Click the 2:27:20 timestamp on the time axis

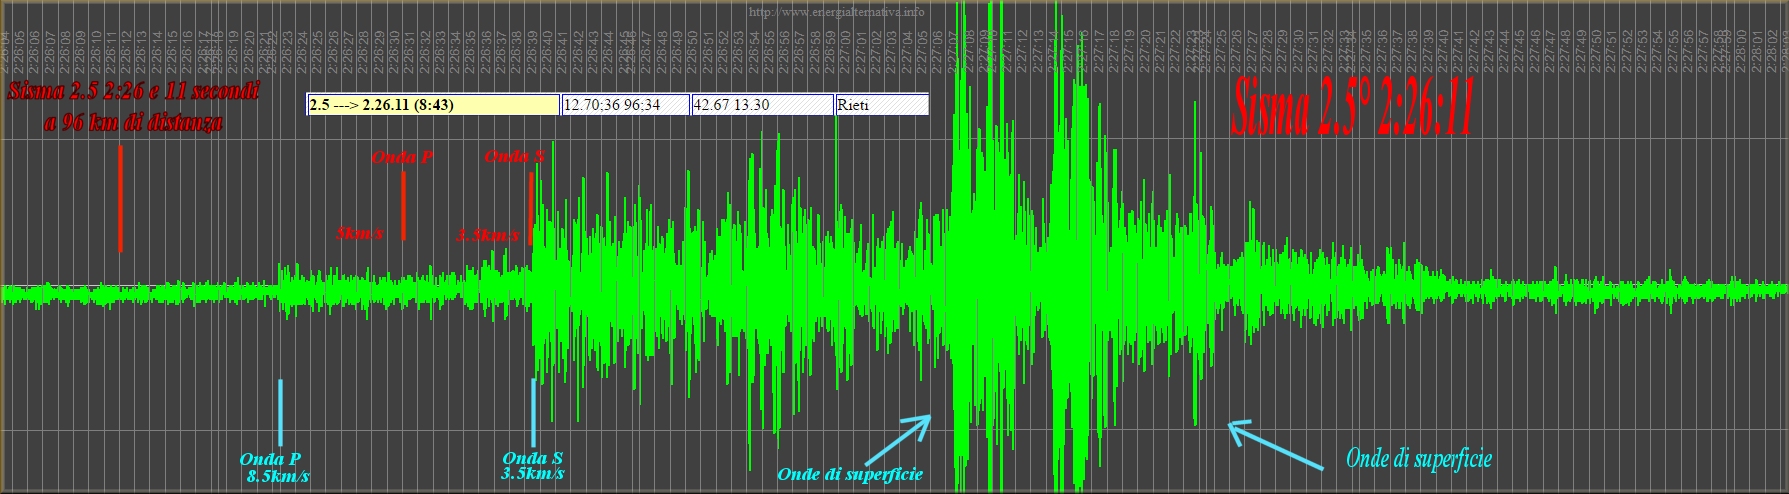1144,50
